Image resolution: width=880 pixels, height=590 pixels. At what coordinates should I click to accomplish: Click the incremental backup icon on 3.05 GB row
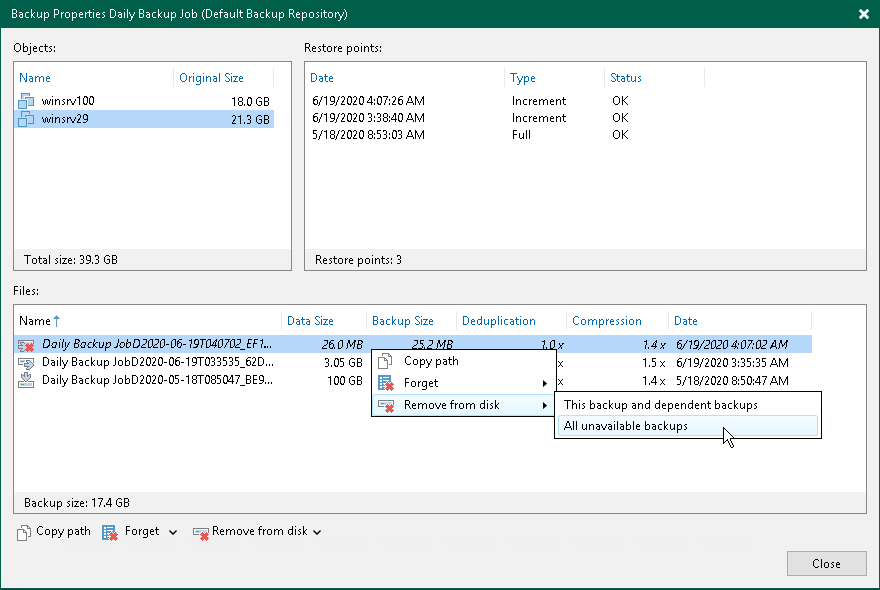point(25,362)
